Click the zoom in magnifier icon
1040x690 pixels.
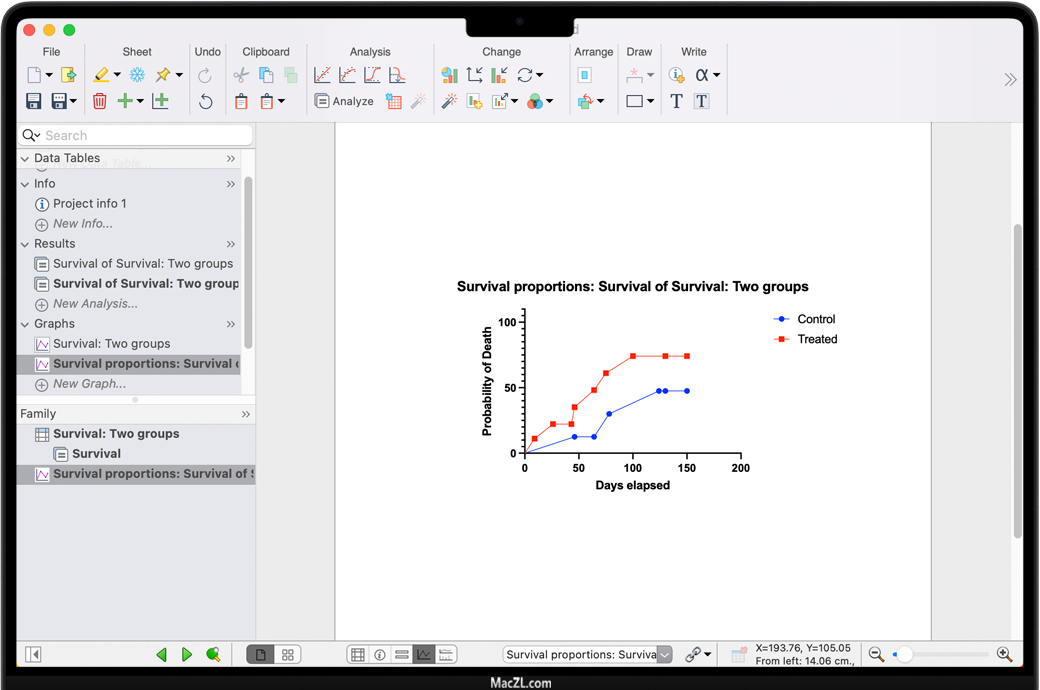coord(1005,655)
